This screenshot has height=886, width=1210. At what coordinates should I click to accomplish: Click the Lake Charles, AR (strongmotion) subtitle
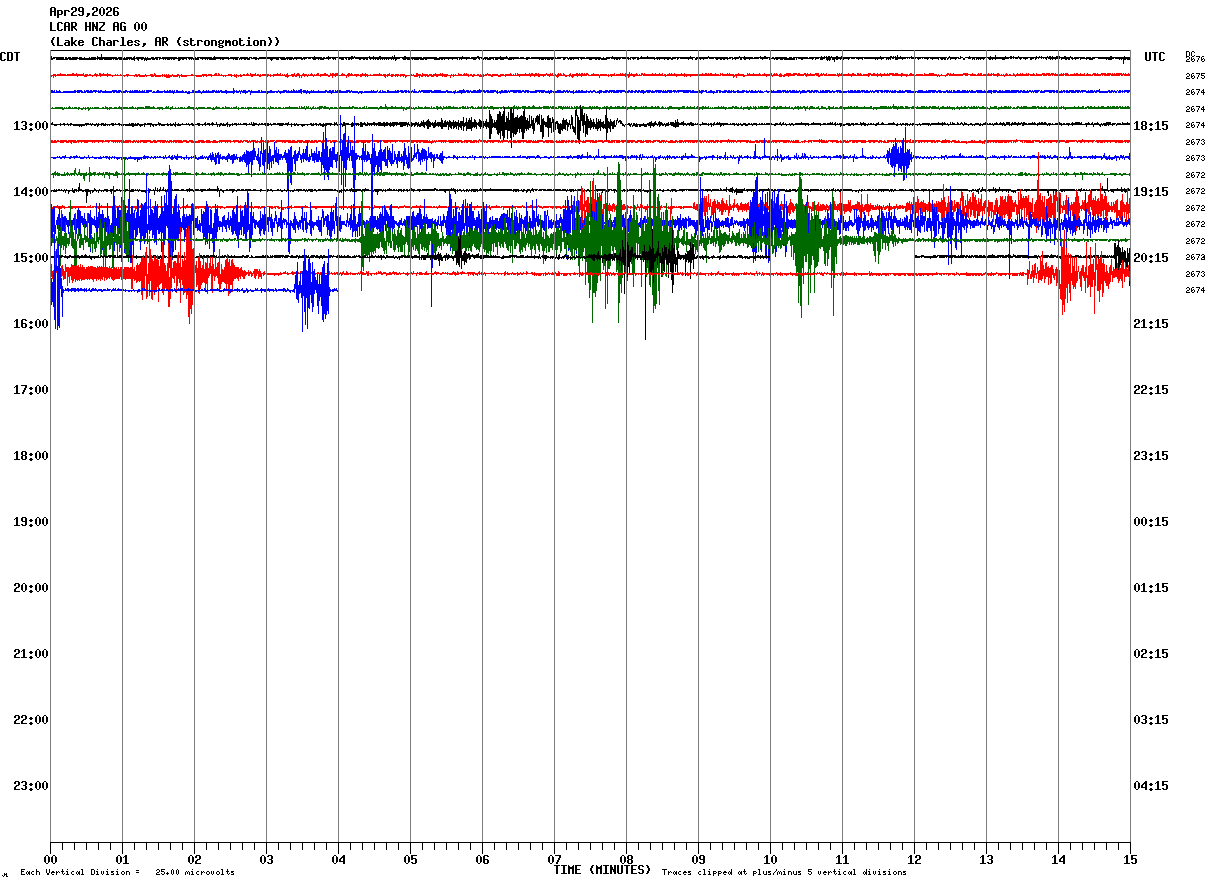click(x=164, y=42)
